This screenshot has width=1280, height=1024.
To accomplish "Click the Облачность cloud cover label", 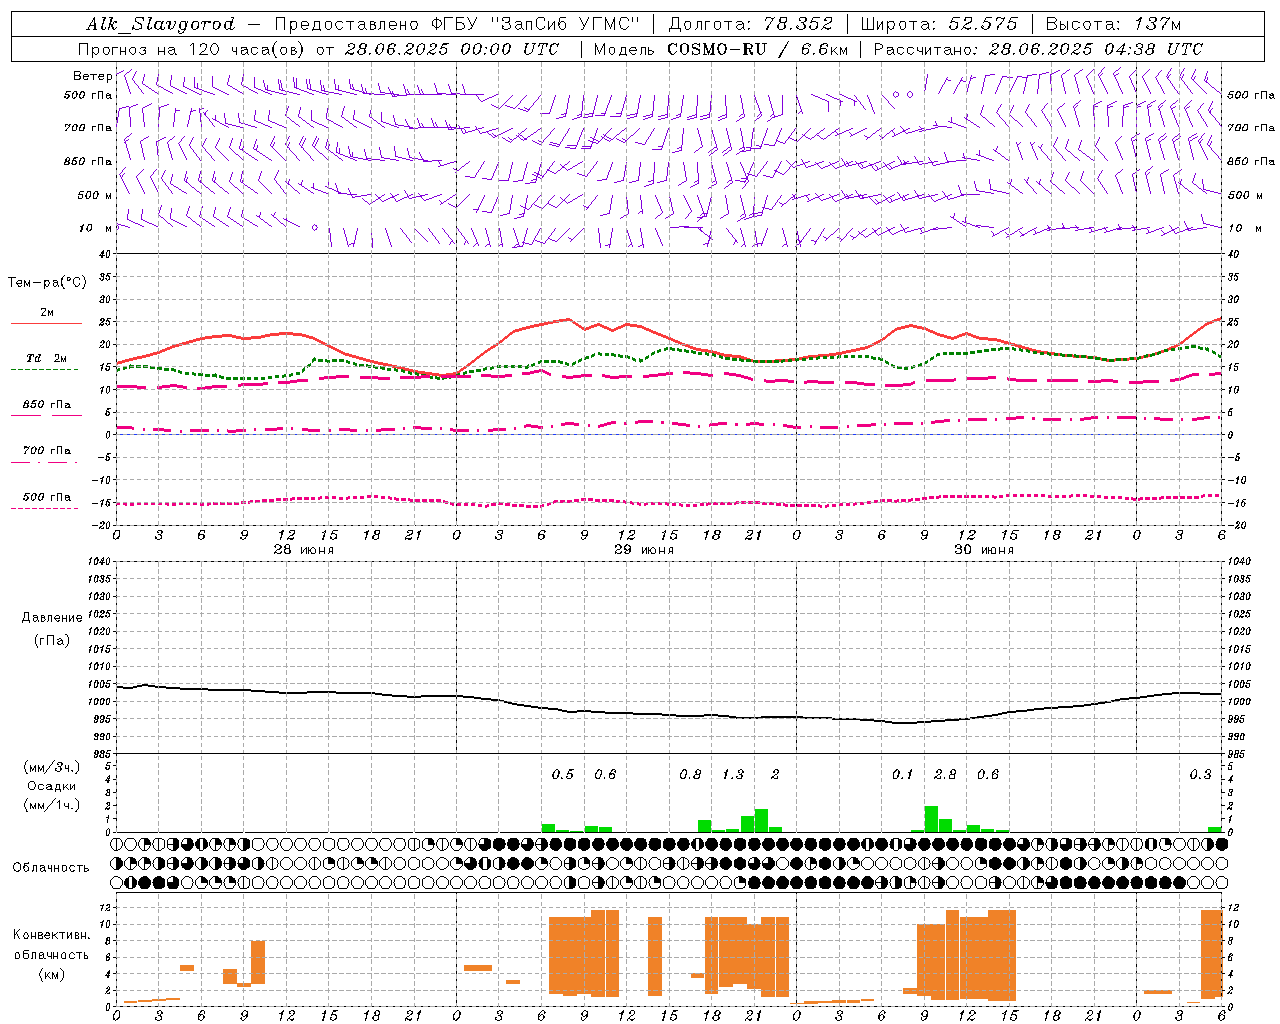I will [x=51, y=868].
